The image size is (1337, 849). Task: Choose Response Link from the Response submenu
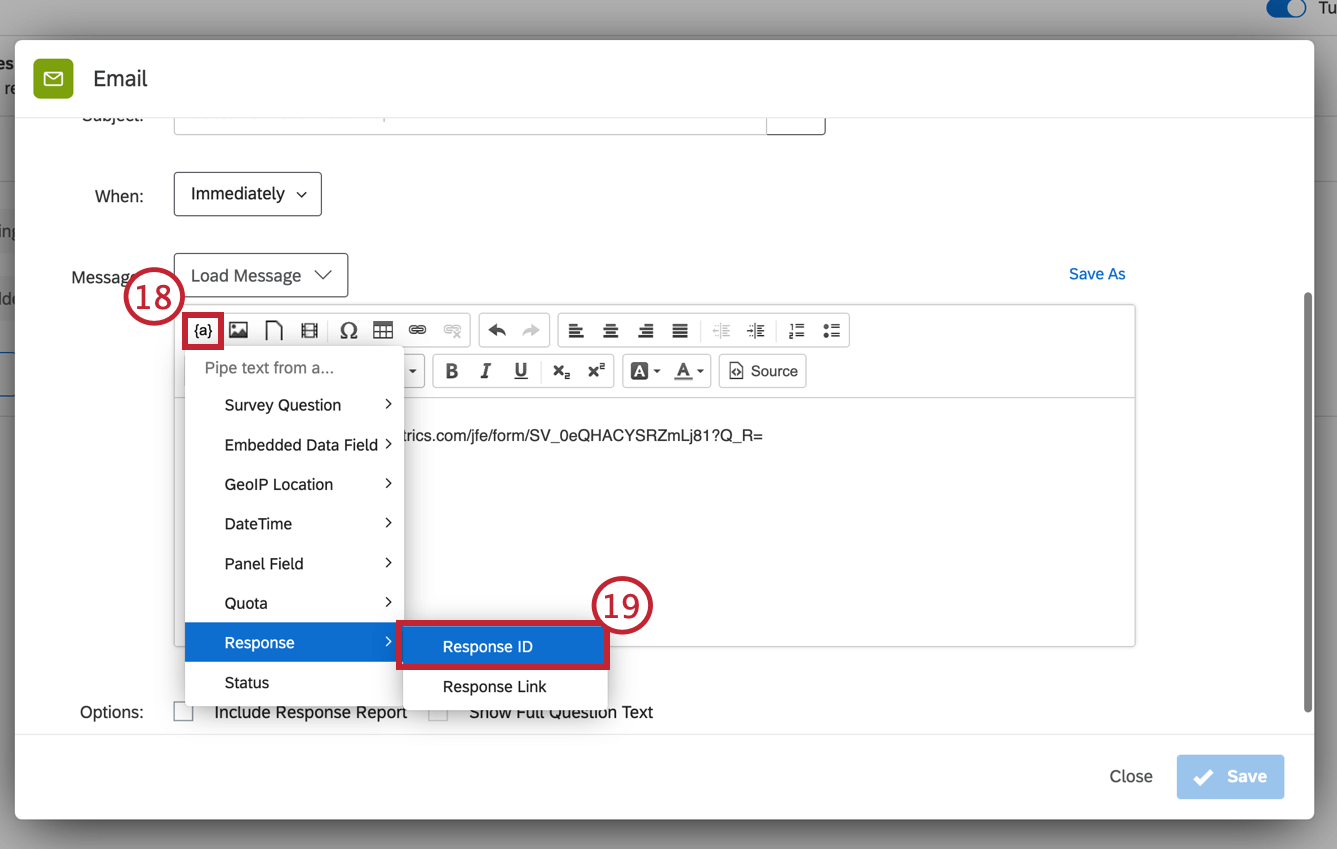point(495,687)
